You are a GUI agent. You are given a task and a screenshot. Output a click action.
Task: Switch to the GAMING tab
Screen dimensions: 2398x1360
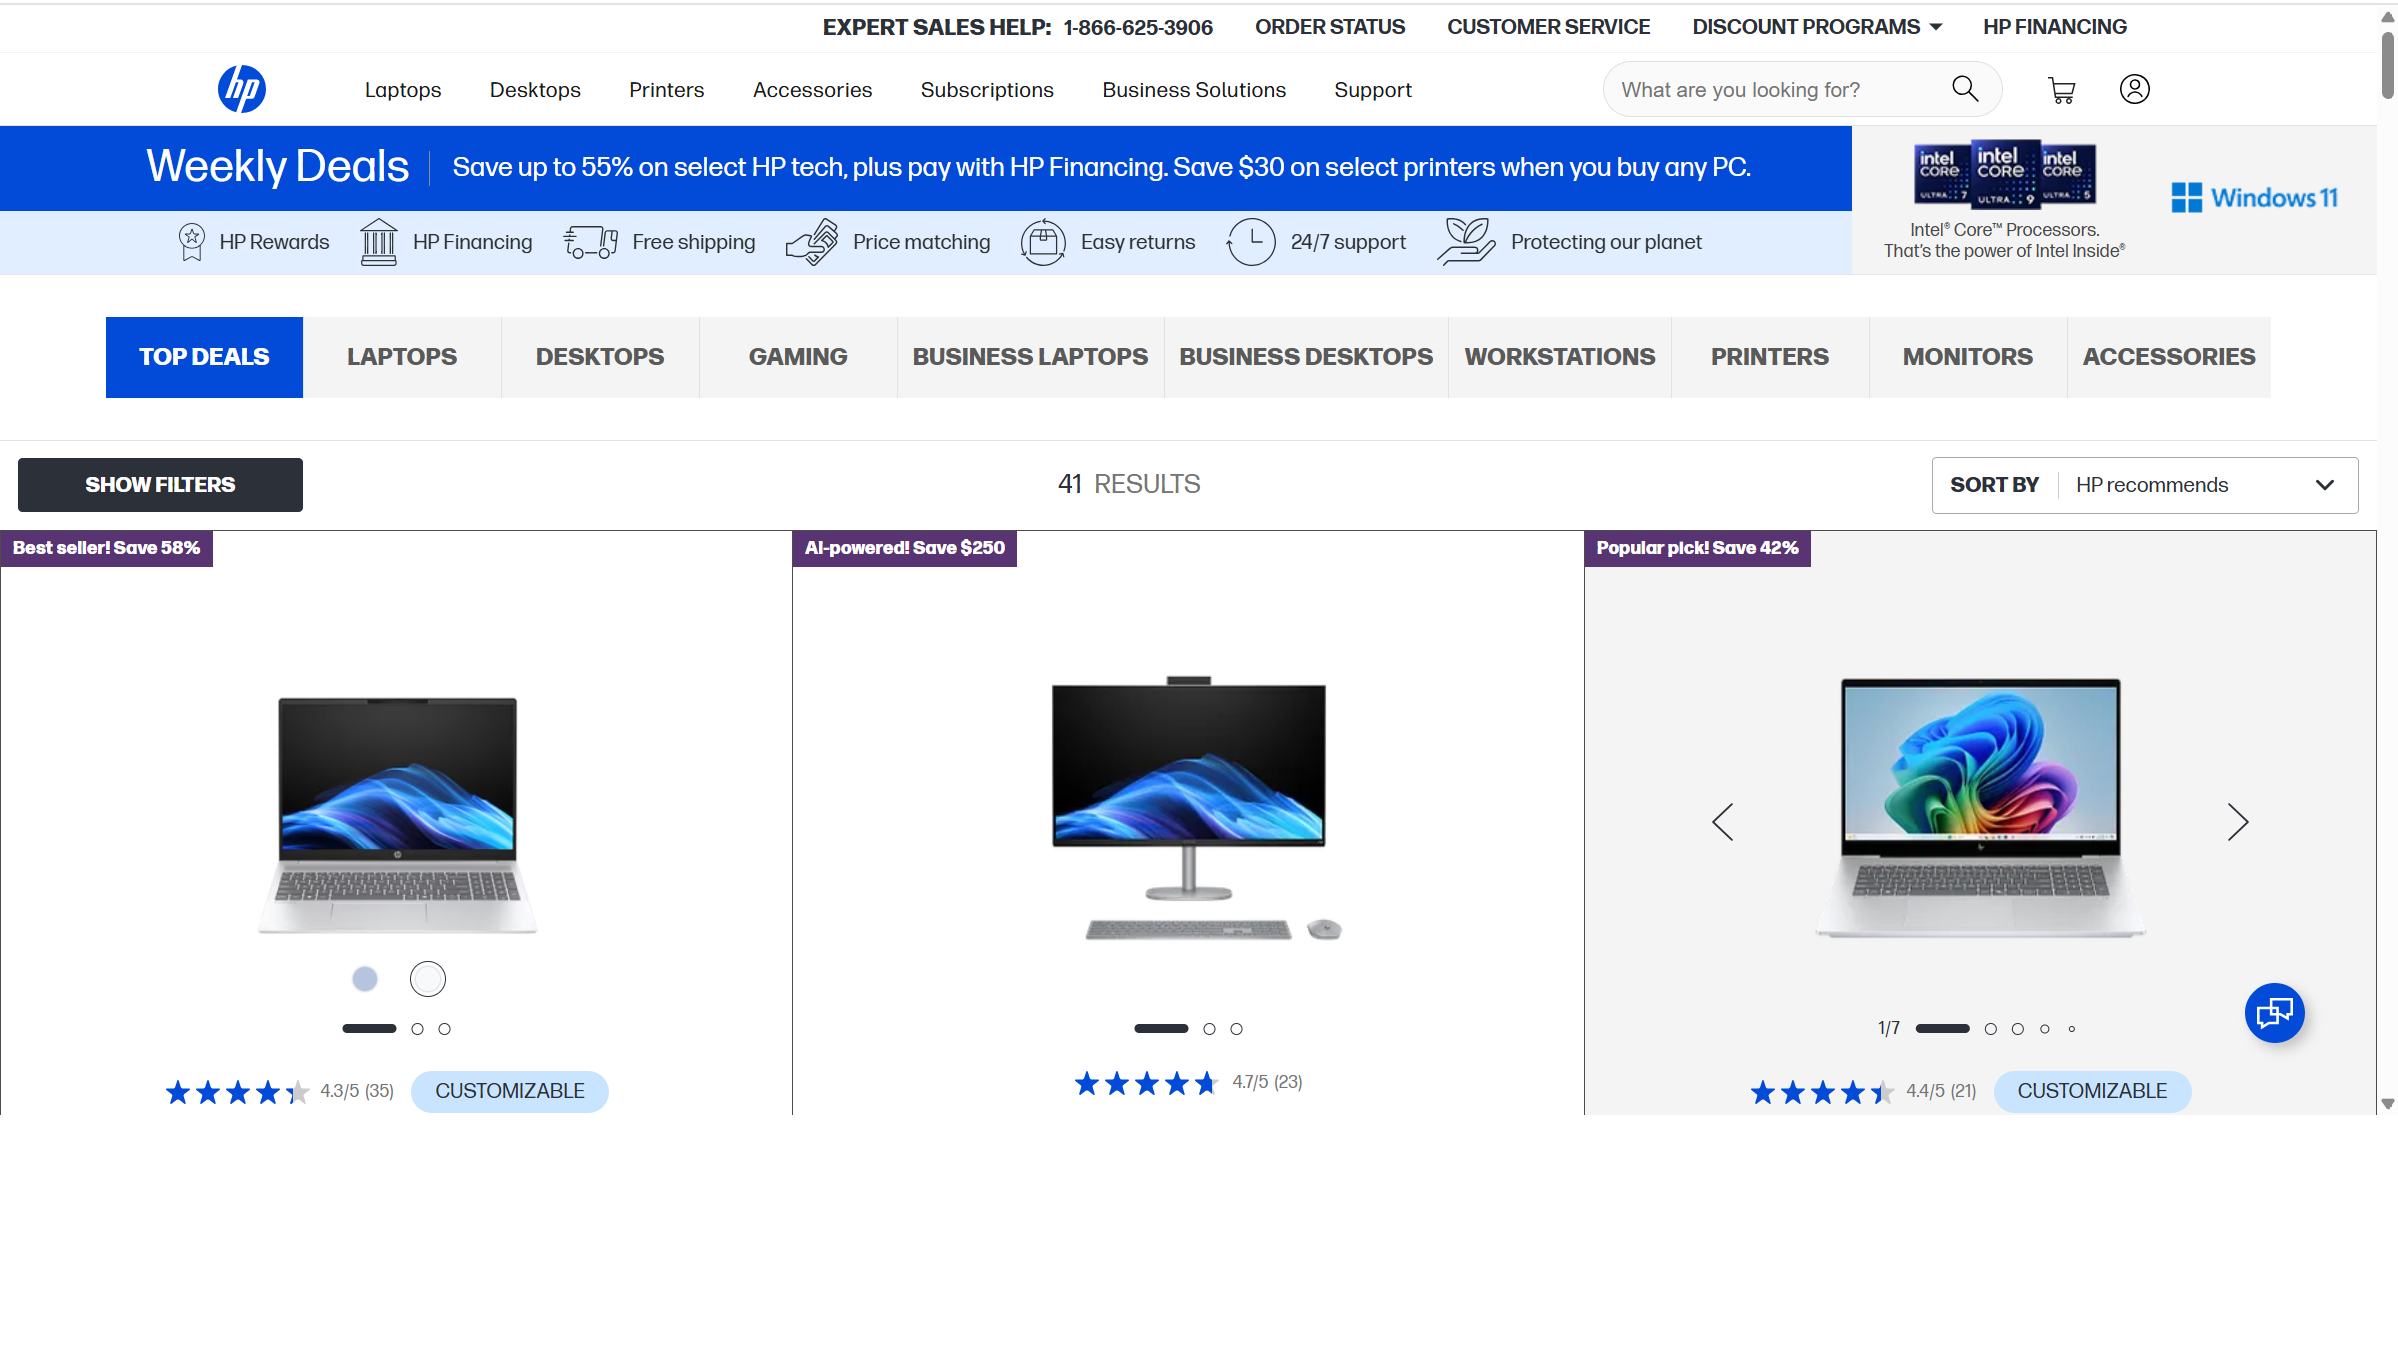tap(798, 357)
